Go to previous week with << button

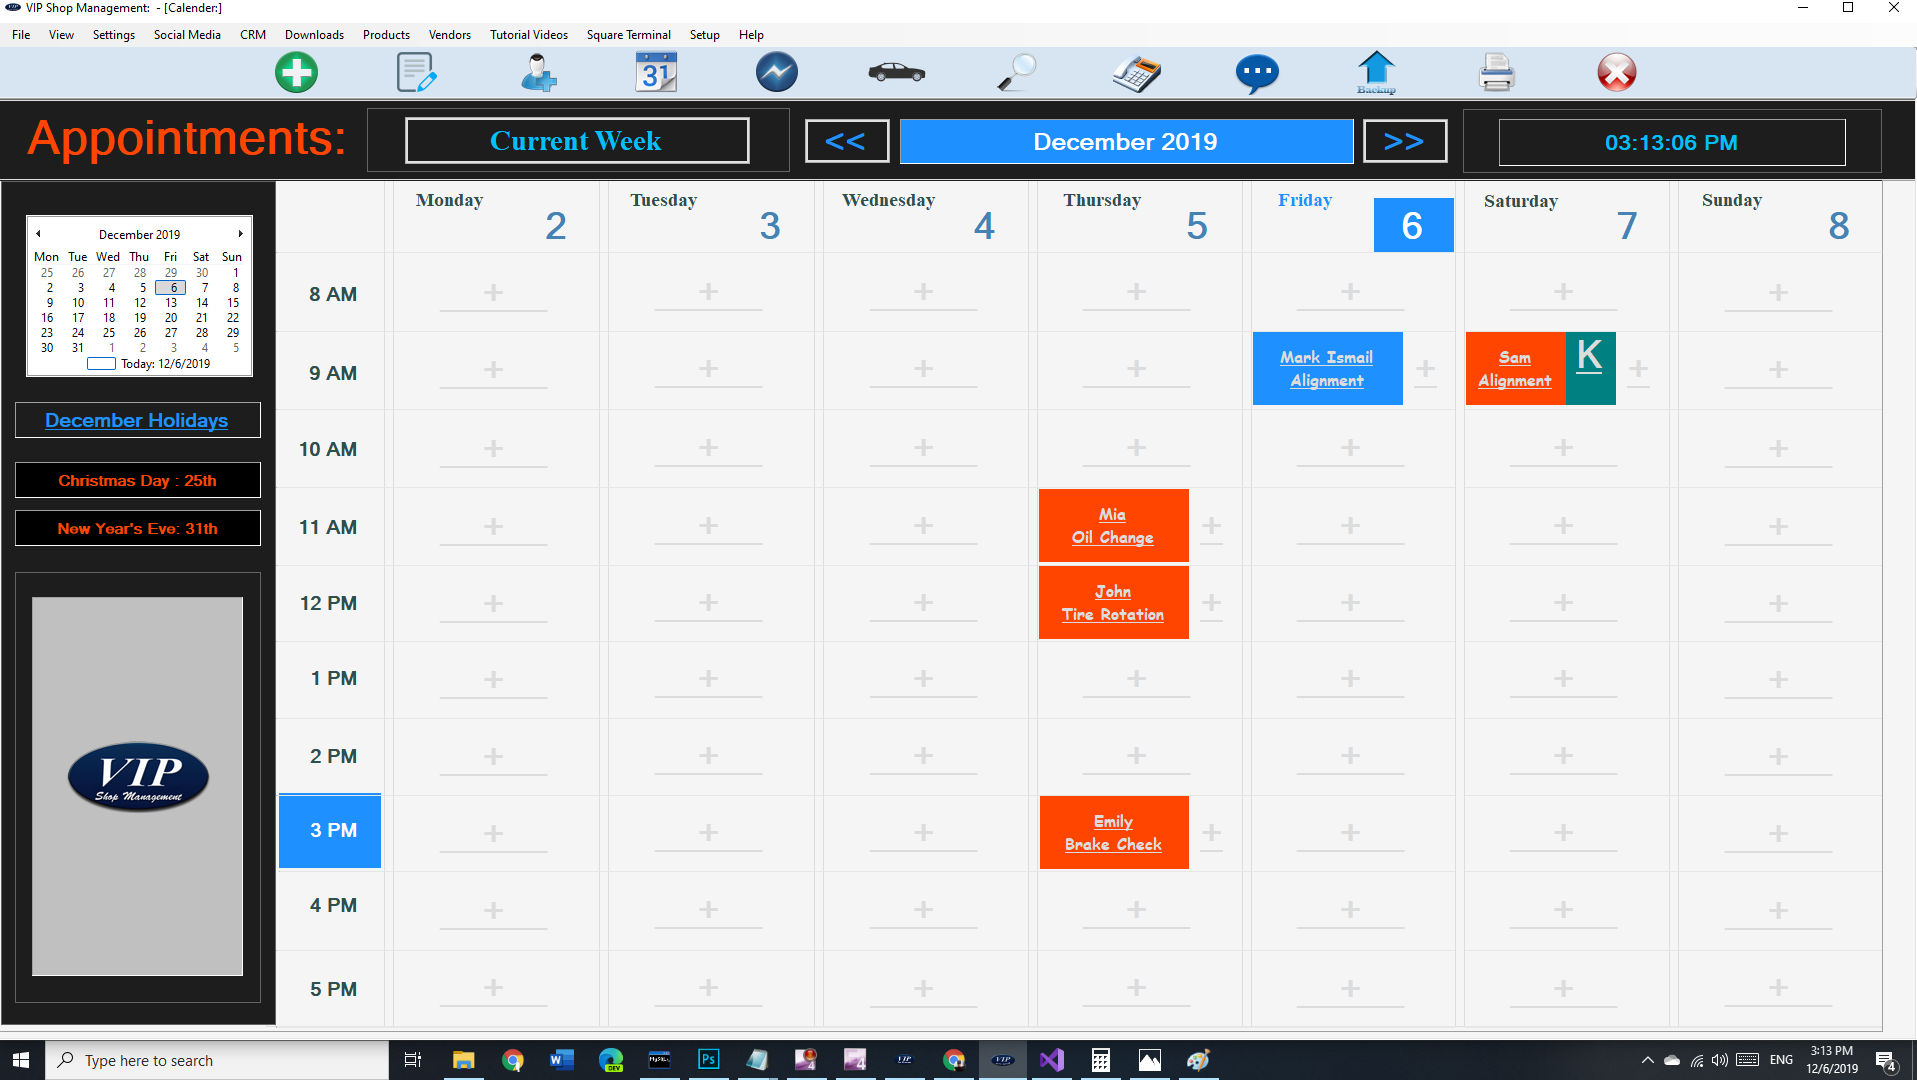(846, 141)
